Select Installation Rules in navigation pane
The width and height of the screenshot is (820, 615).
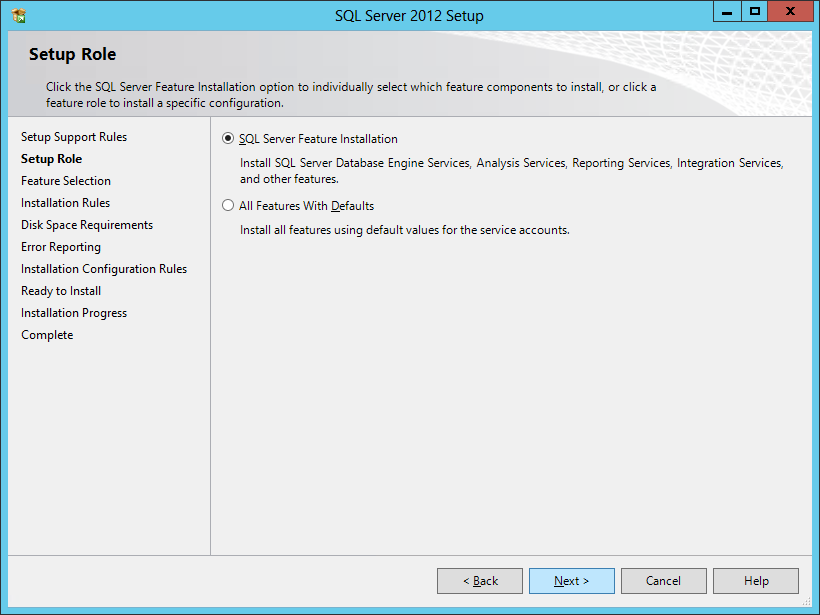point(65,202)
